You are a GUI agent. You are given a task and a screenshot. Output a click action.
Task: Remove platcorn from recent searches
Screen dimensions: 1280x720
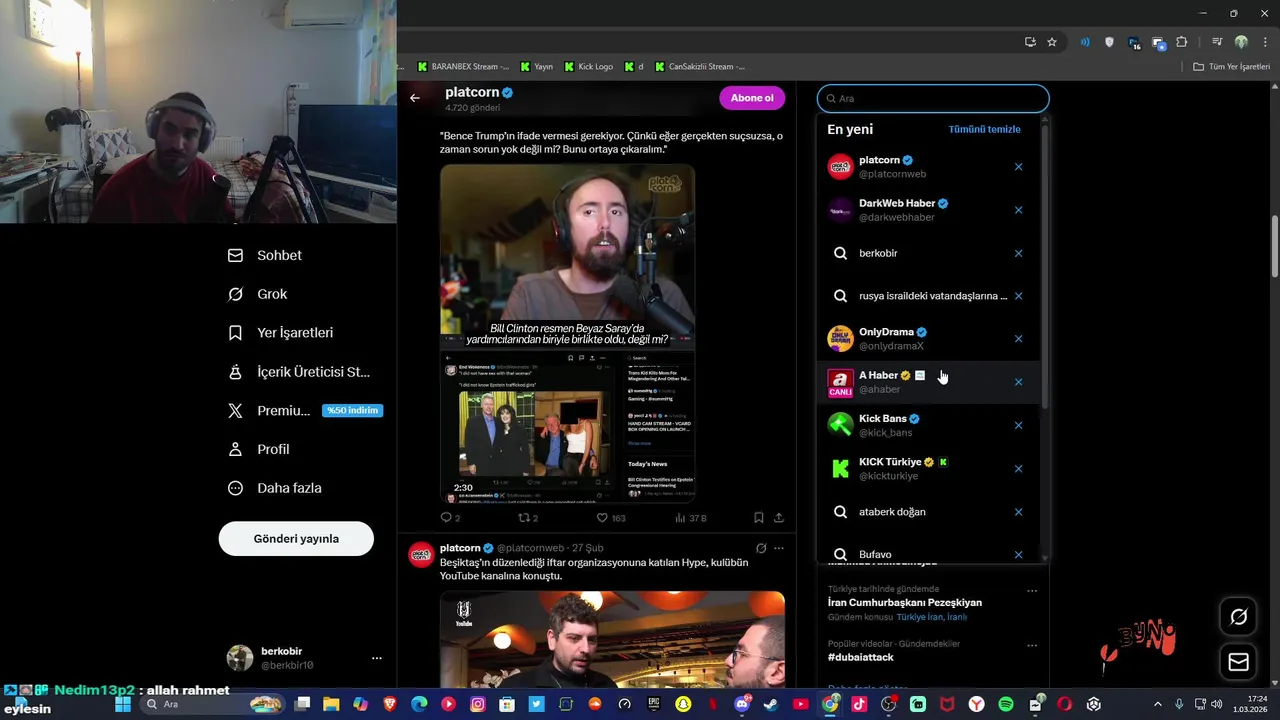coord(1018,167)
